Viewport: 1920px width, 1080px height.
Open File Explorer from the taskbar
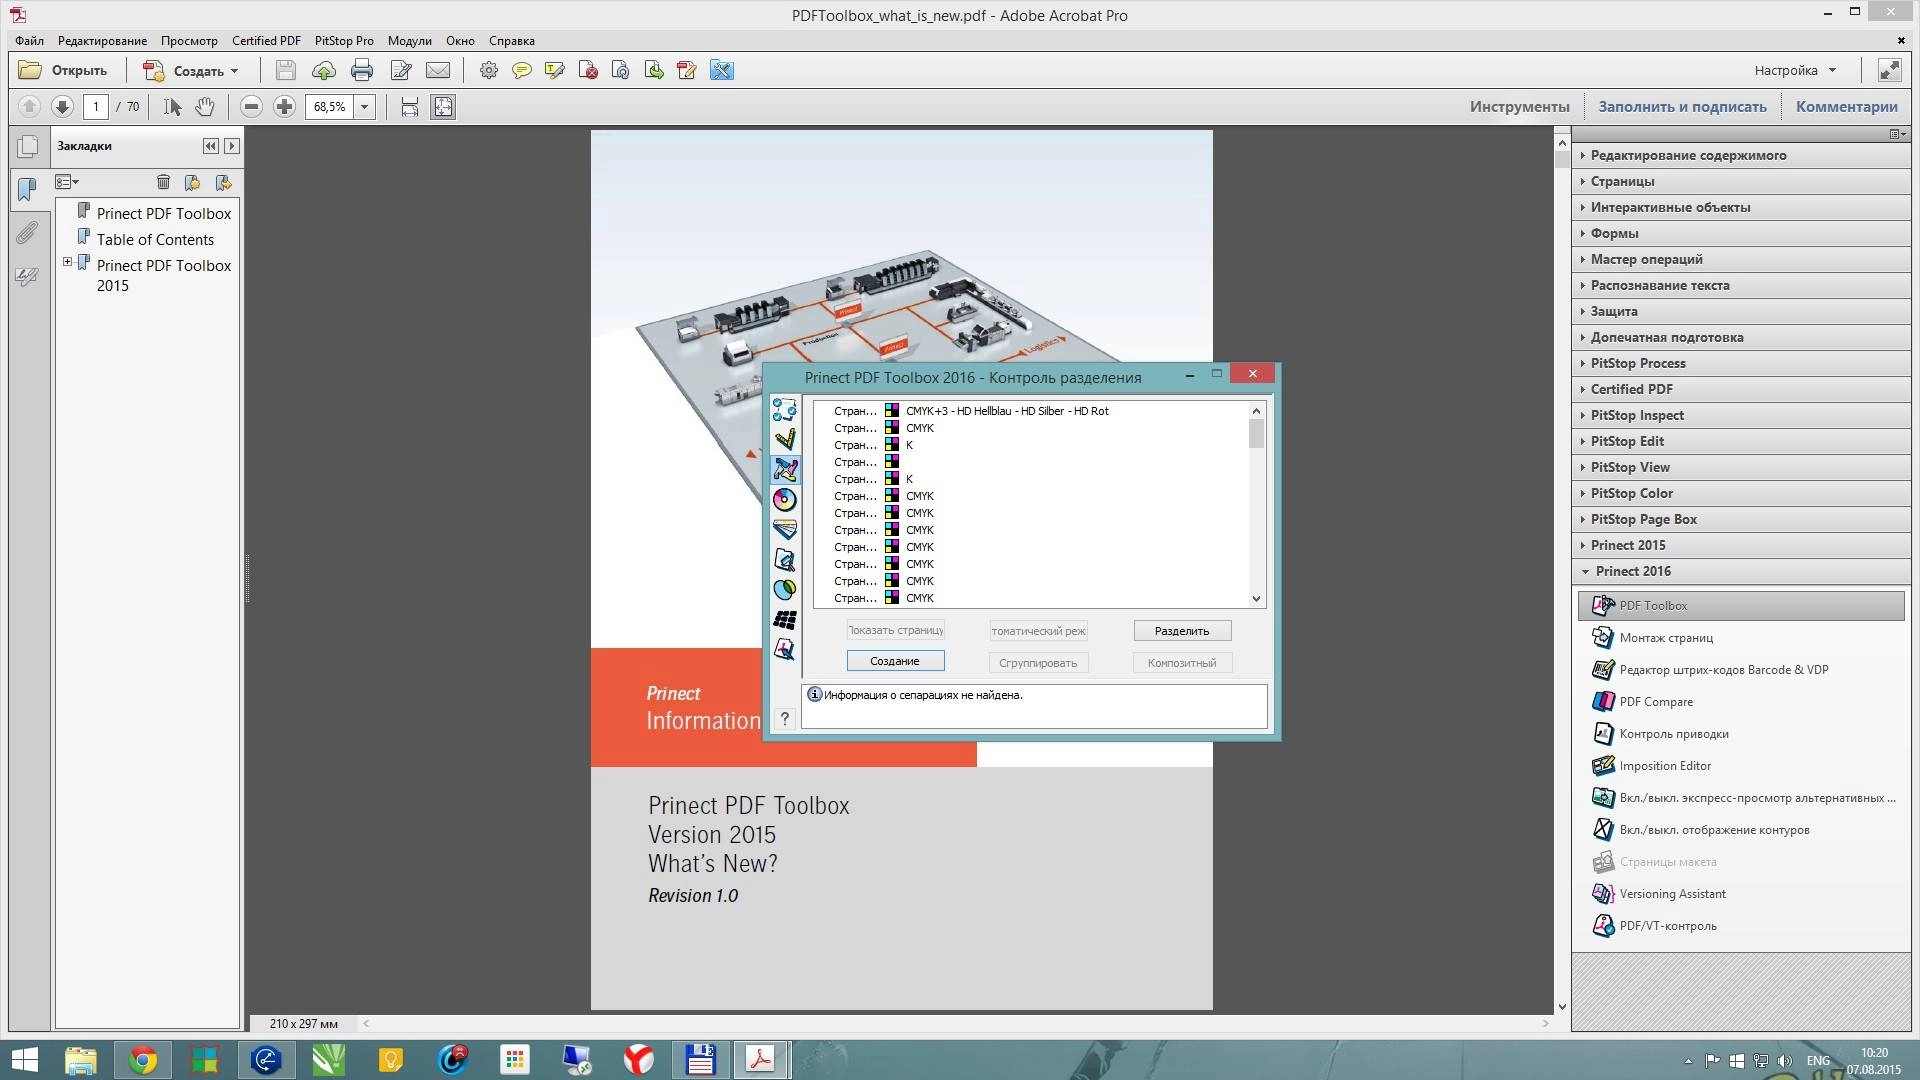(x=81, y=1060)
